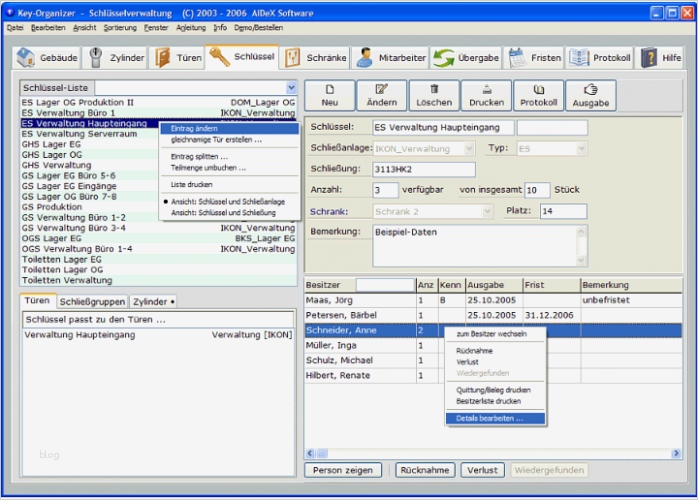
Task: Expand the Schlüssel-Liste dropdown
Action: [291, 88]
